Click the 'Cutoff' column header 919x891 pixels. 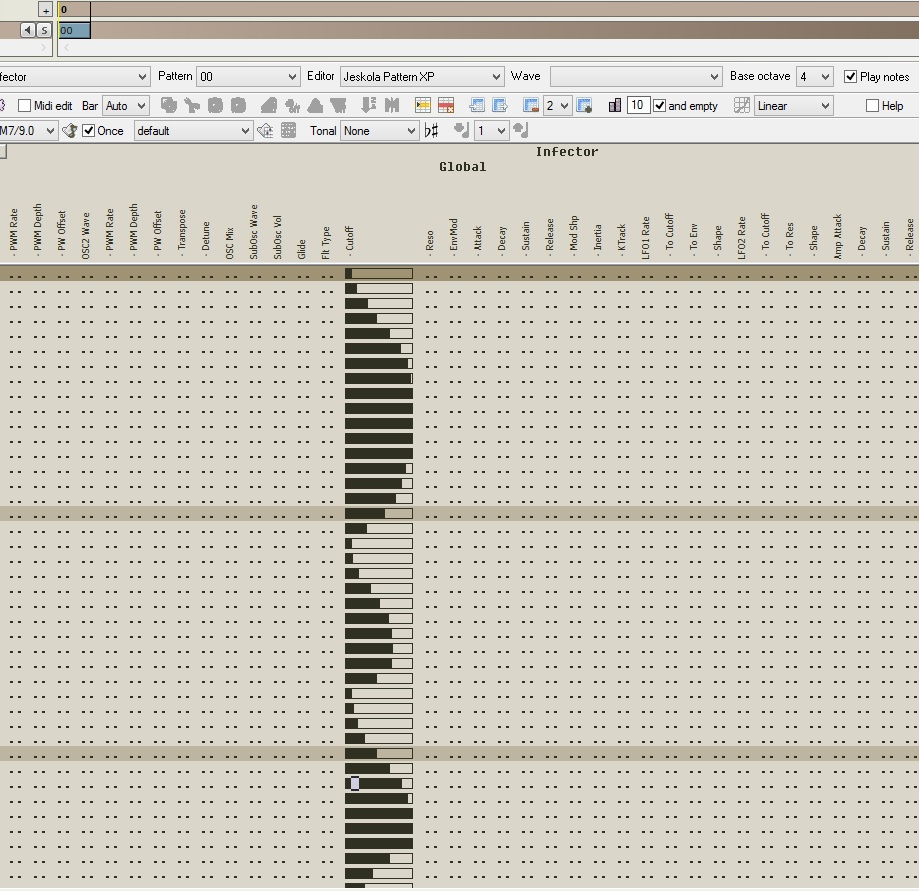[349, 240]
